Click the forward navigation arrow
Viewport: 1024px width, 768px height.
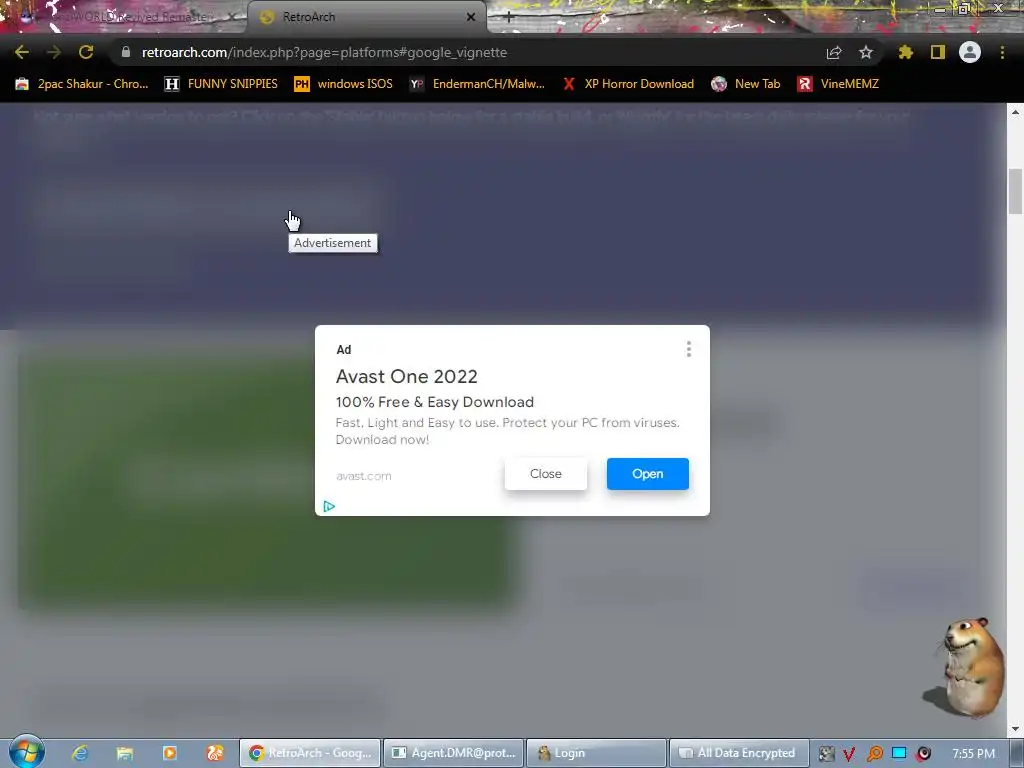point(54,52)
